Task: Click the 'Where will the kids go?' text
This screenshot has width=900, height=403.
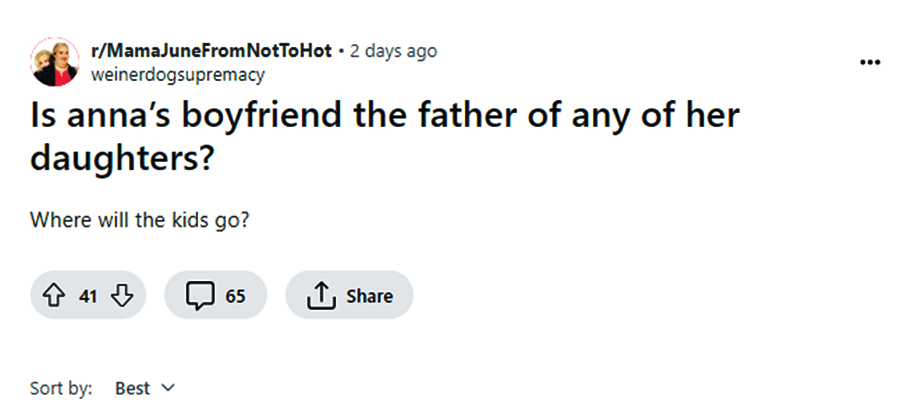Action: coord(140,219)
